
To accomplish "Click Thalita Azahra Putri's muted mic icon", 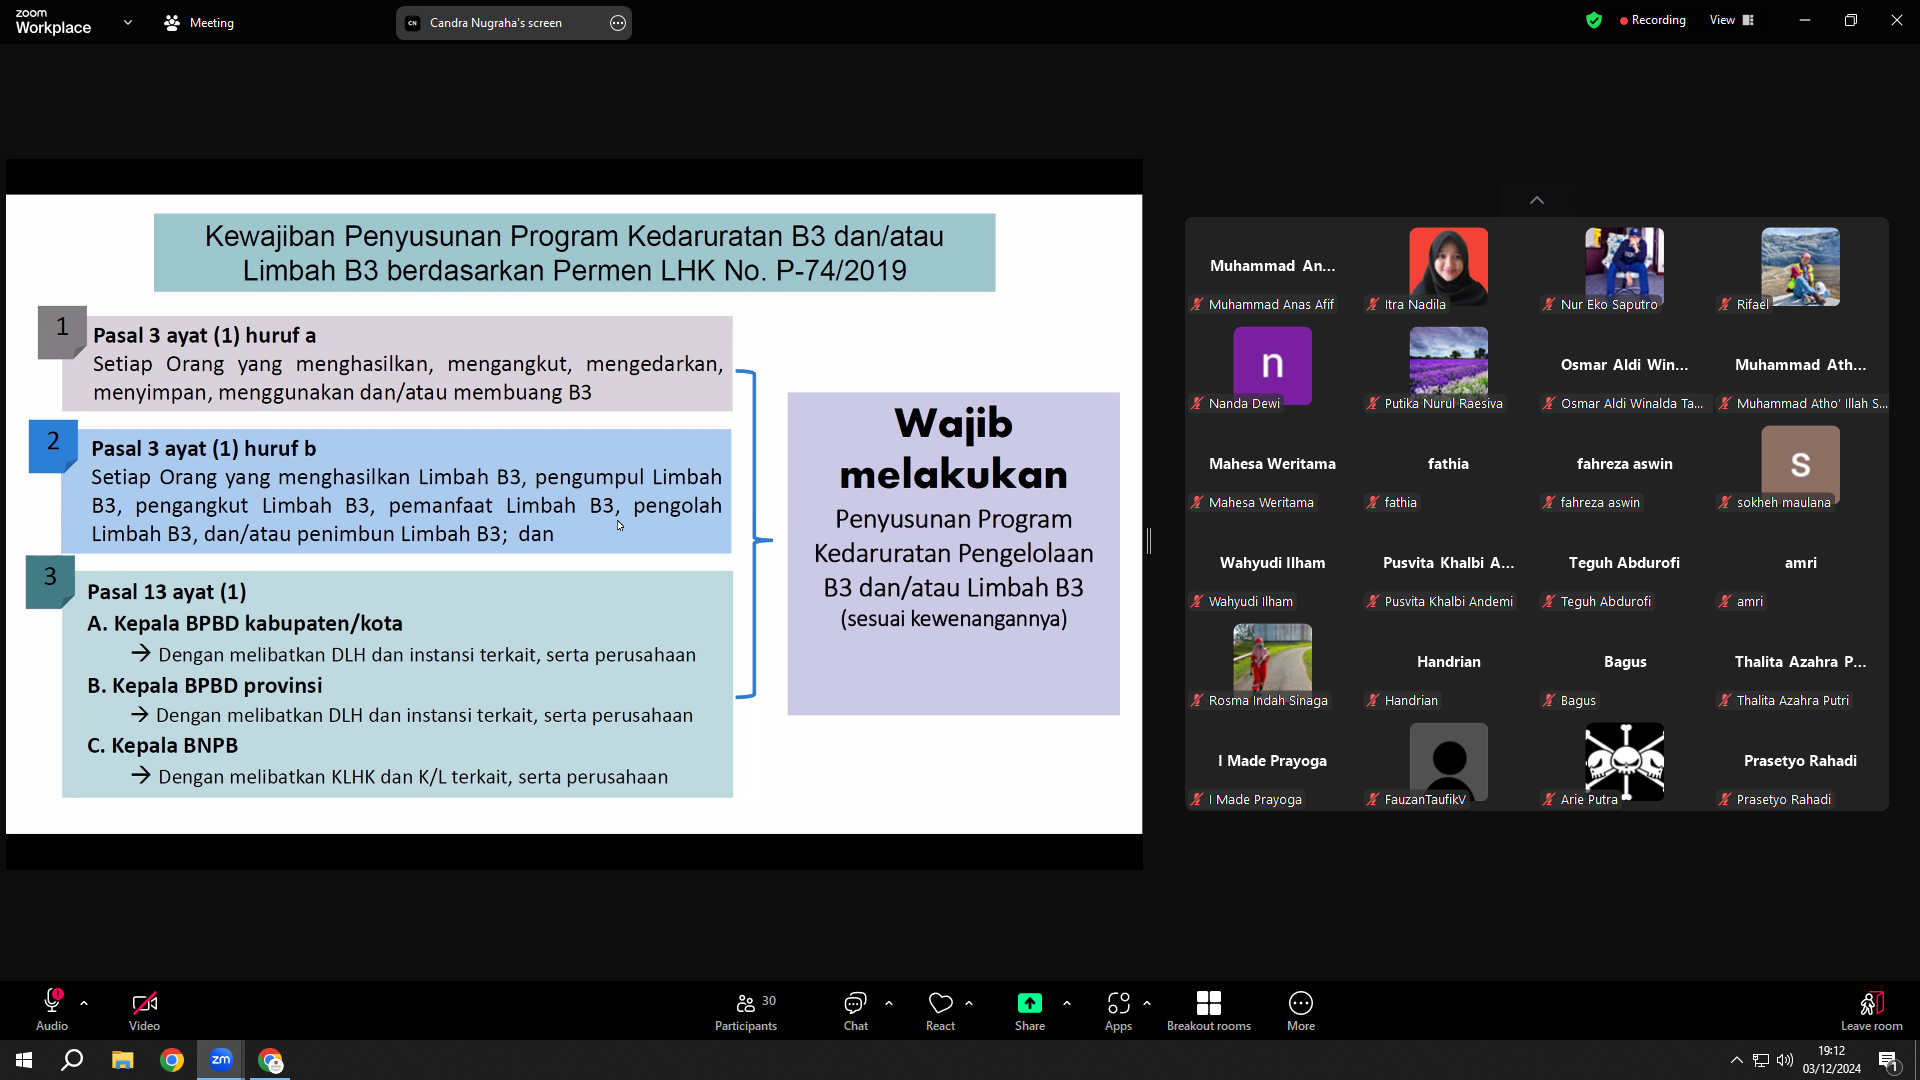I will pyautogui.click(x=1725, y=700).
